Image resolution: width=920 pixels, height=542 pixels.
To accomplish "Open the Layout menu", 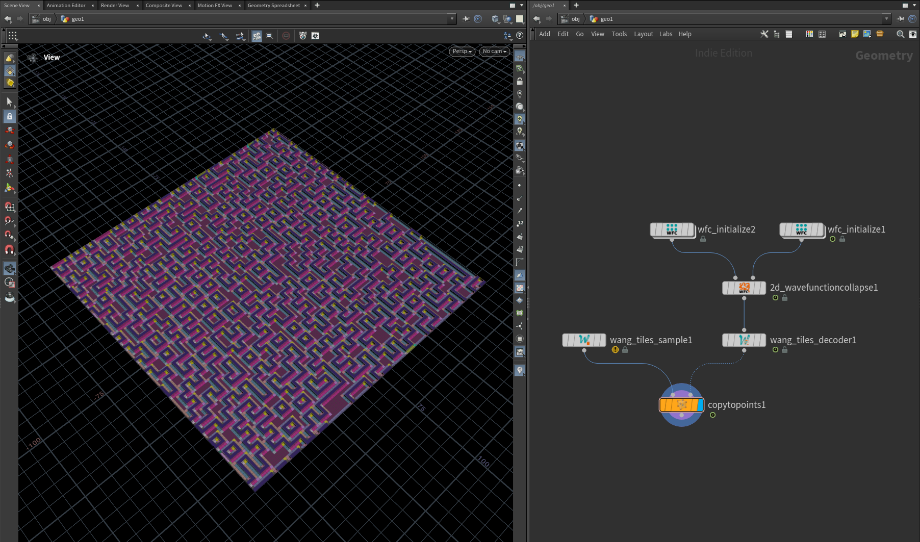I will point(643,34).
